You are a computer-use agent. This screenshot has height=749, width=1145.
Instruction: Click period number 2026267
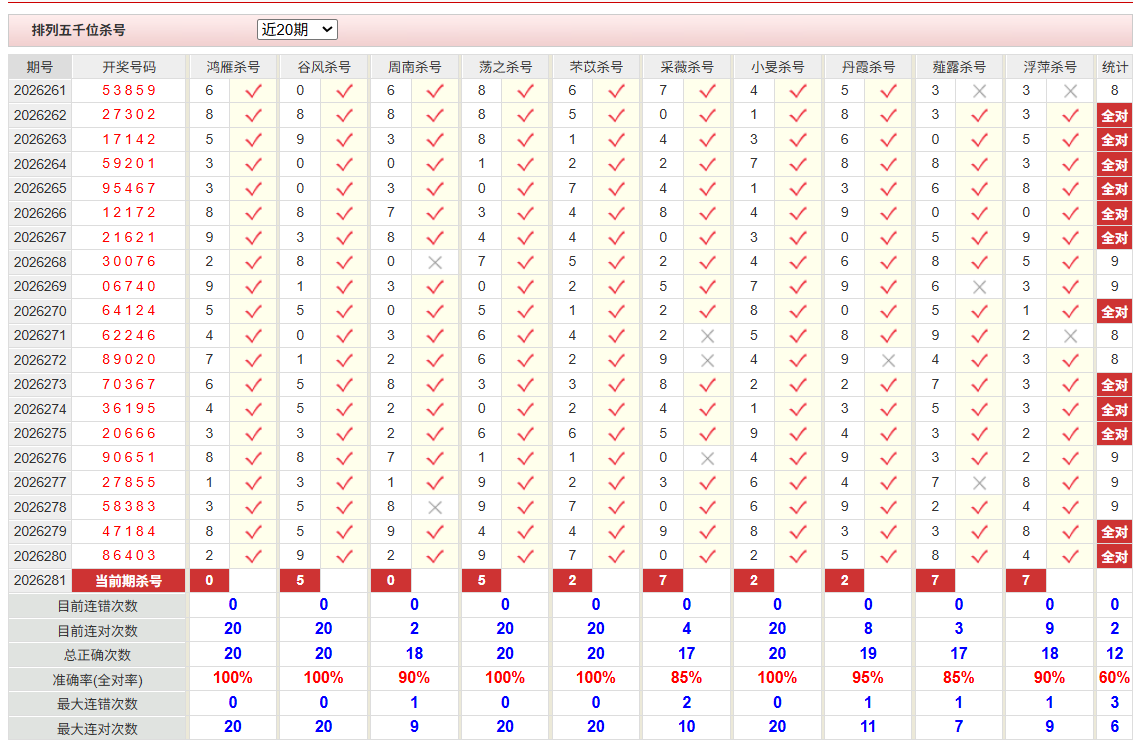(40, 237)
